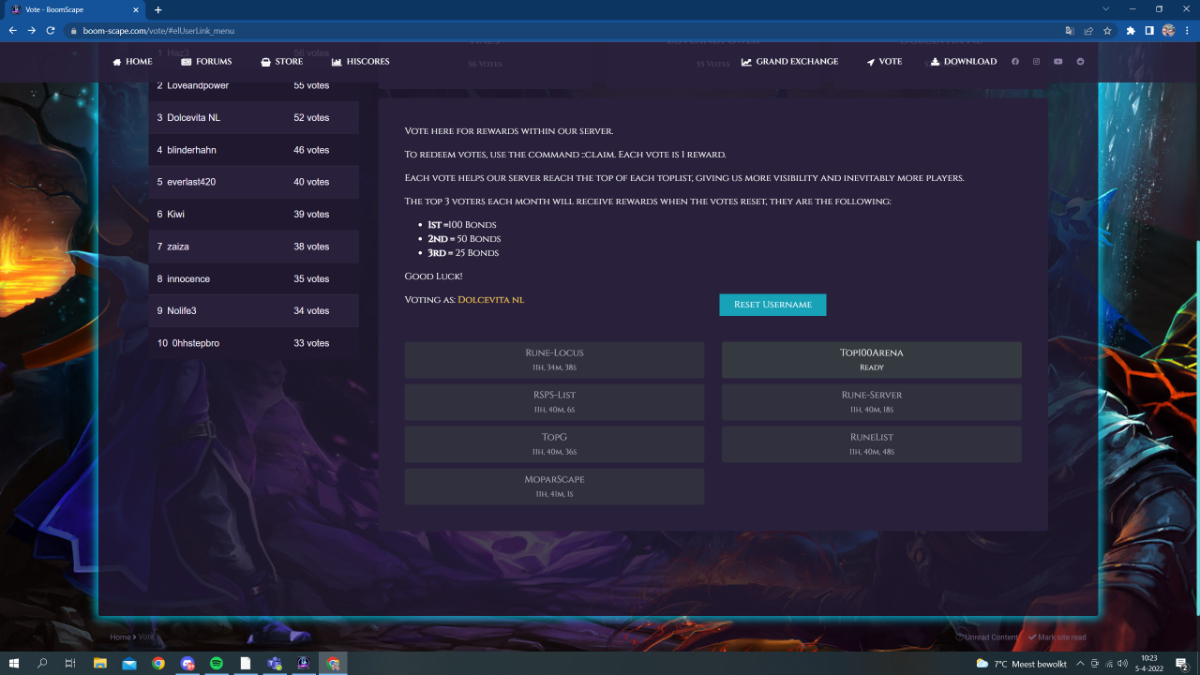Open Mail app from taskbar

129,663
